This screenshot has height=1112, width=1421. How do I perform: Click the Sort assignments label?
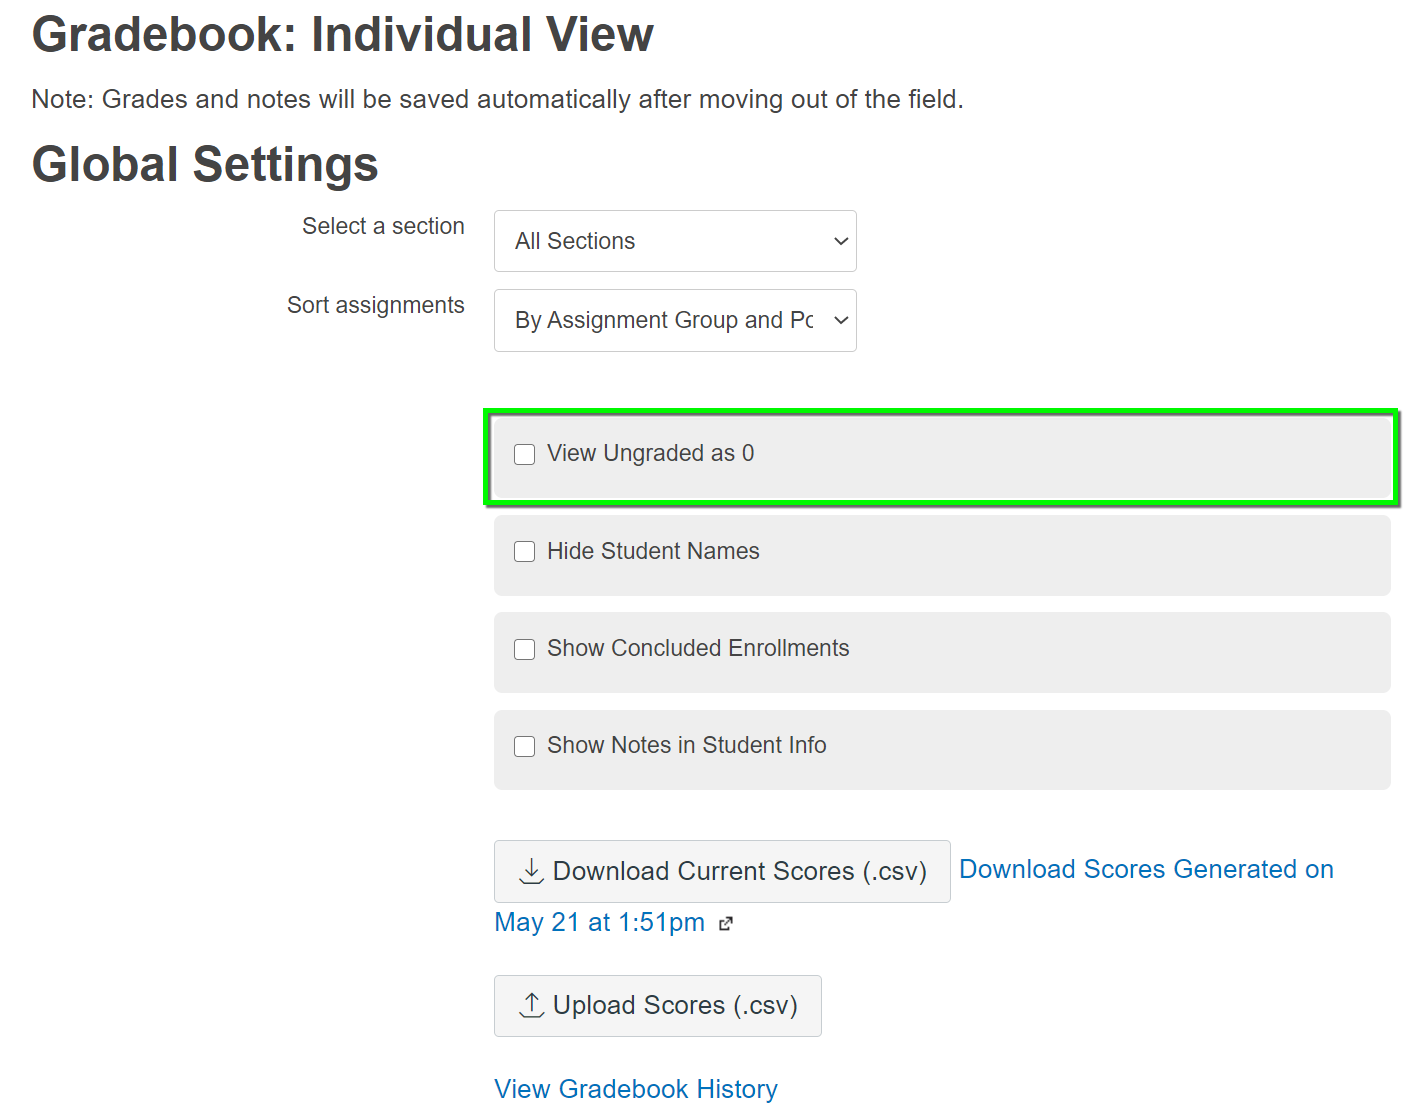(x=375, y=305)
